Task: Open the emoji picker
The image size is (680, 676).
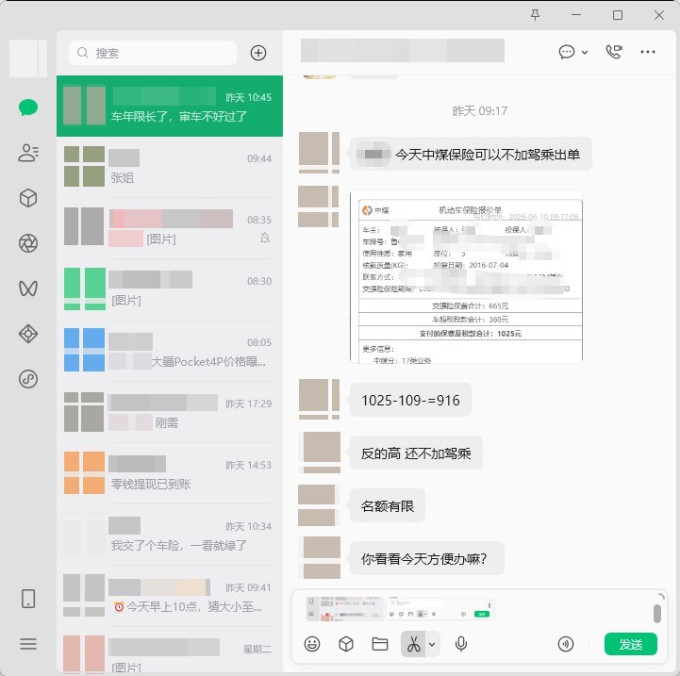Action: [312, 644]
